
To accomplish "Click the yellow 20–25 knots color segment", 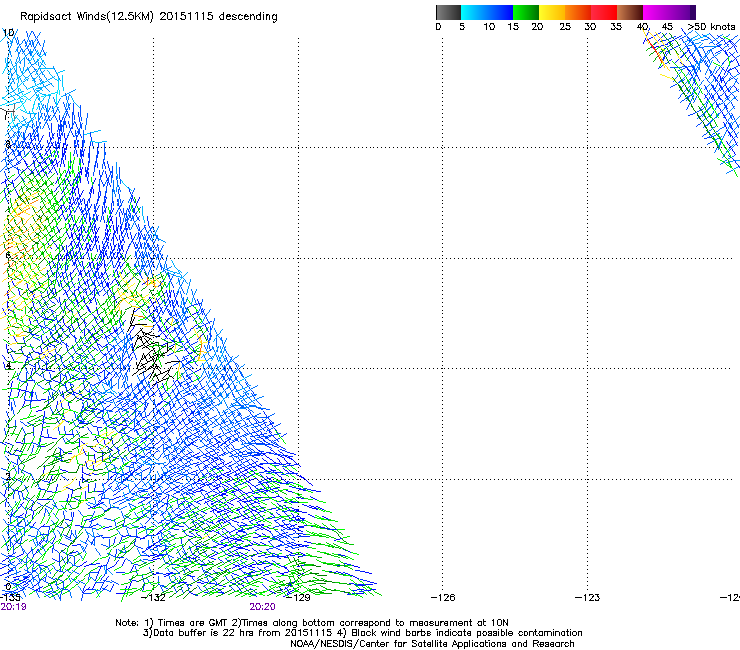I will pyautogui.click(x=552, y=12).
